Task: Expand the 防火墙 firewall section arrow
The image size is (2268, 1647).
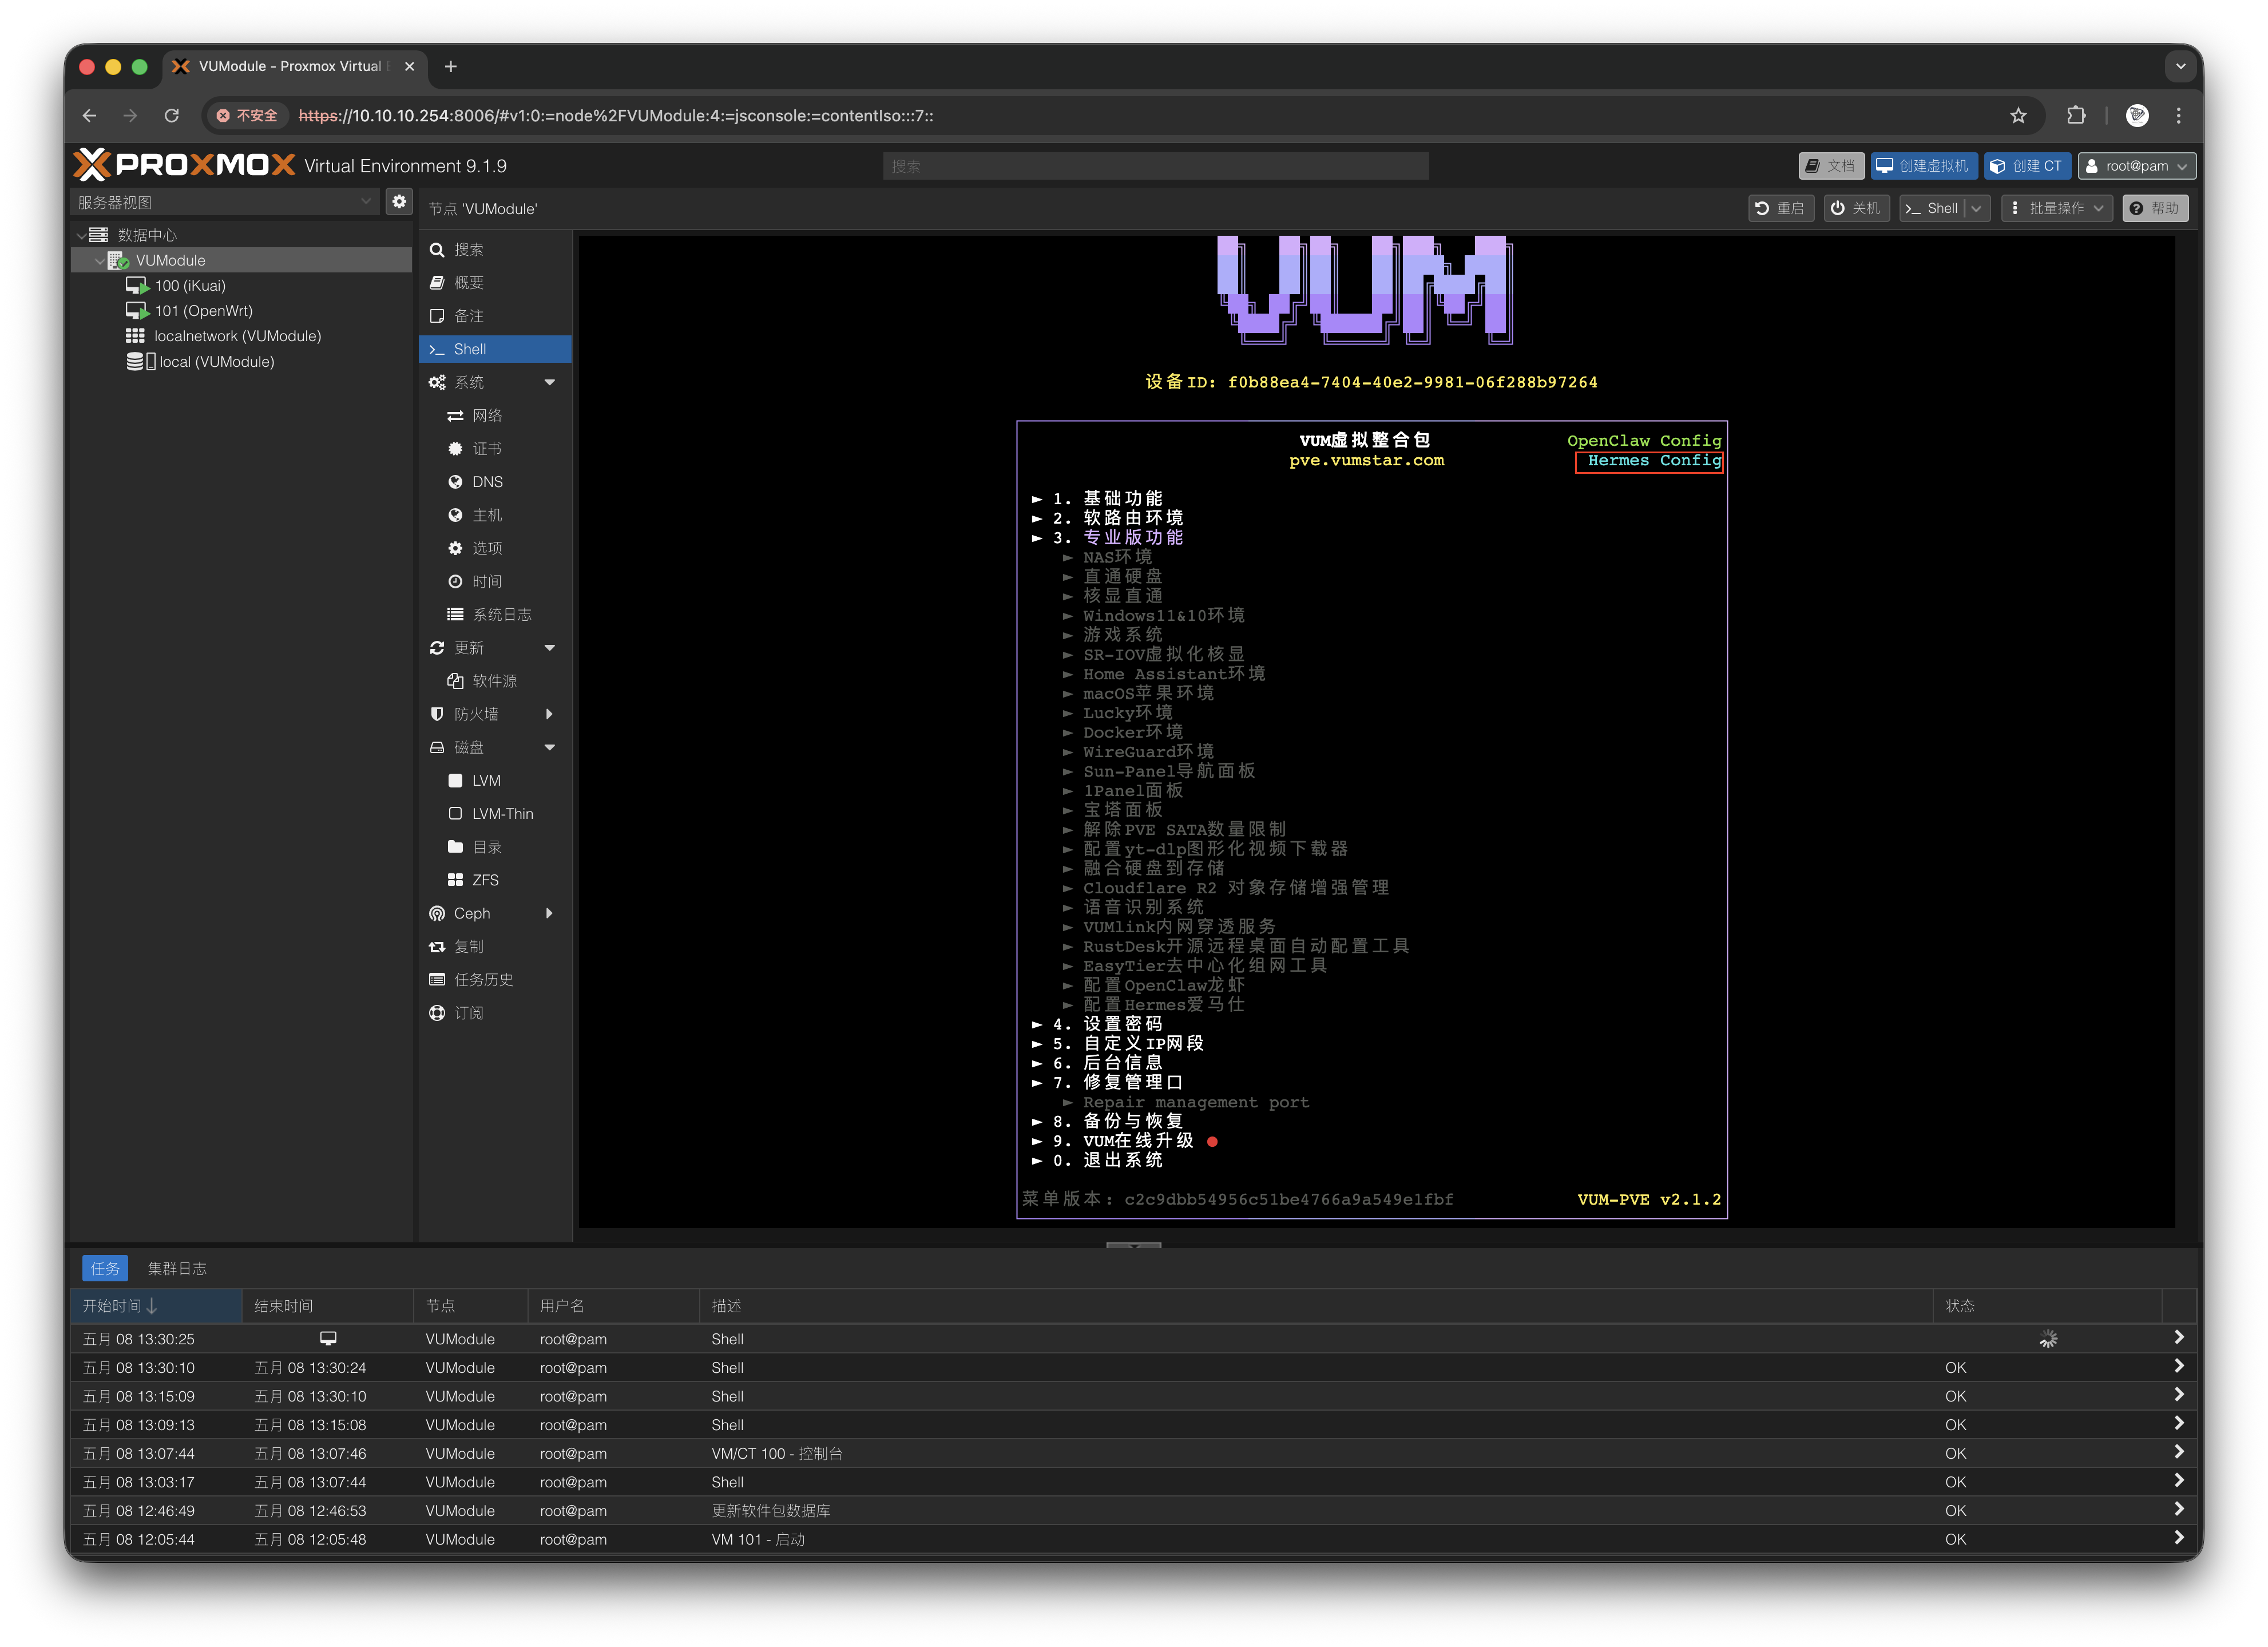Action: 549,714
